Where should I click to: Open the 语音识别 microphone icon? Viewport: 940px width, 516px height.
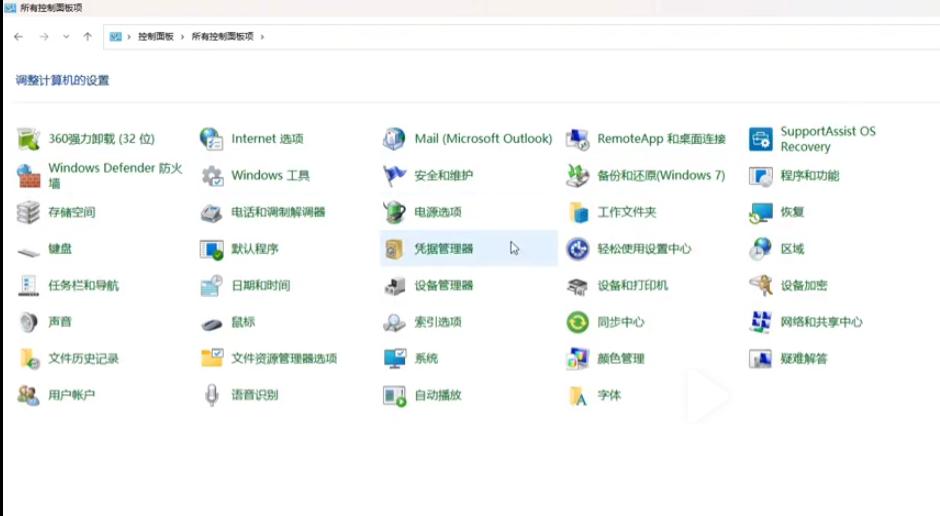(212, 395)
